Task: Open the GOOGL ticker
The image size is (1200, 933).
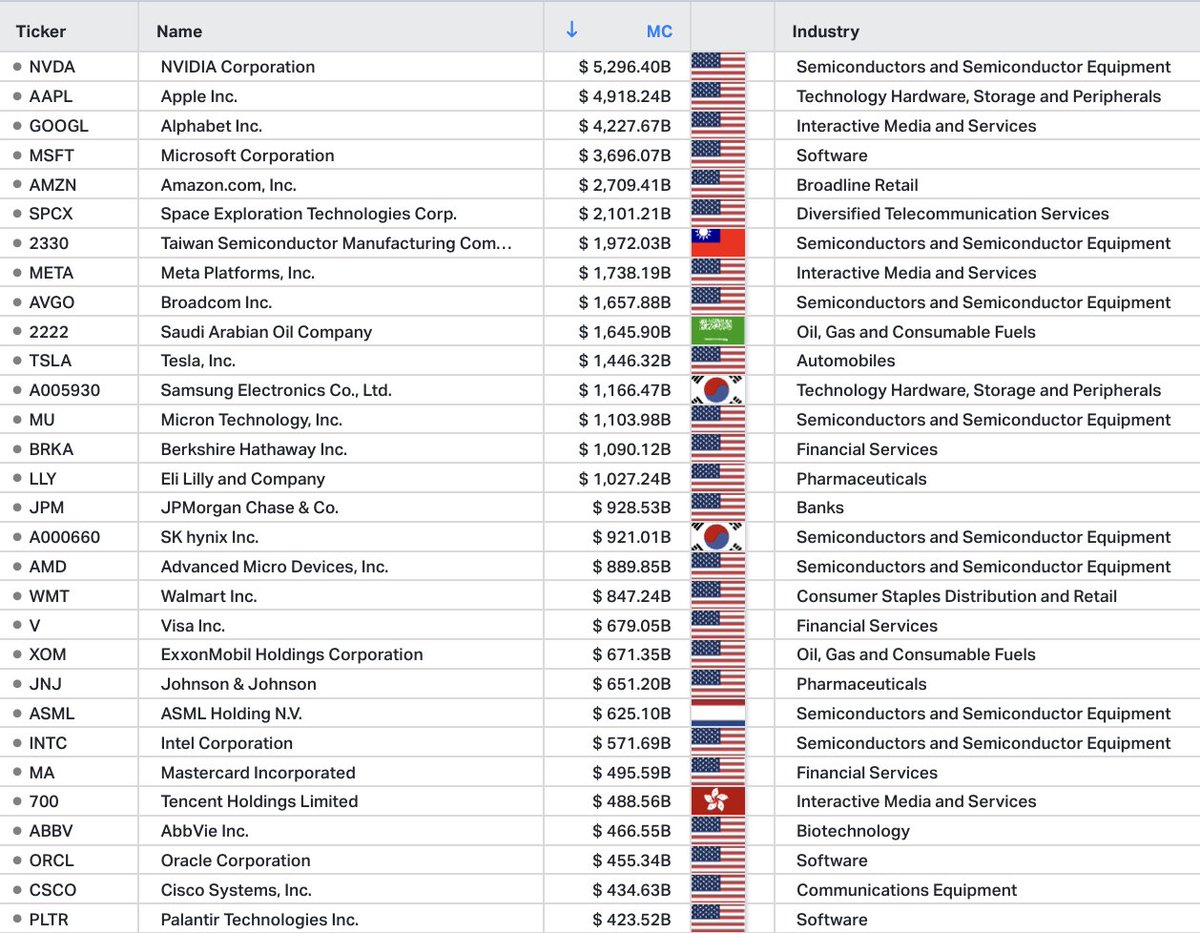Action: click(58, 126)
